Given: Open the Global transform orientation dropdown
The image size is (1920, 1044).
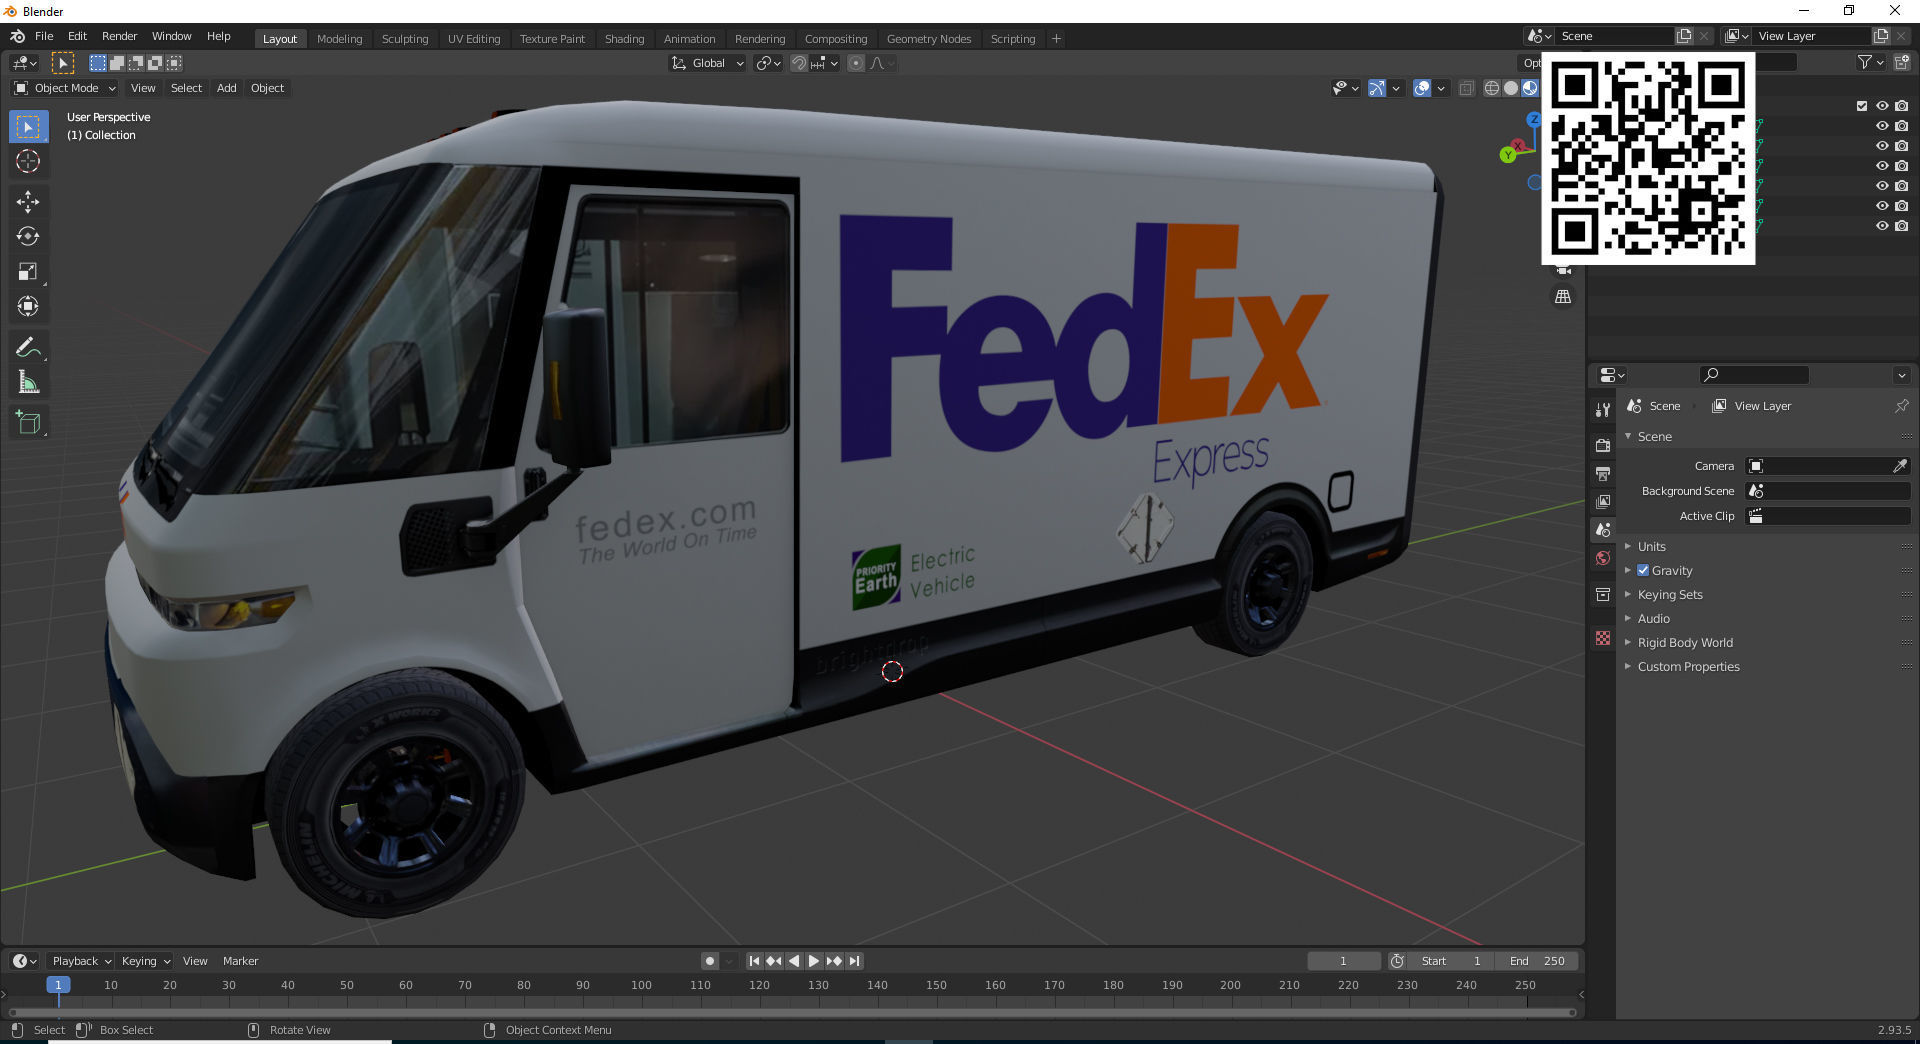Looking at the screenshot, I should coord(707,63).
